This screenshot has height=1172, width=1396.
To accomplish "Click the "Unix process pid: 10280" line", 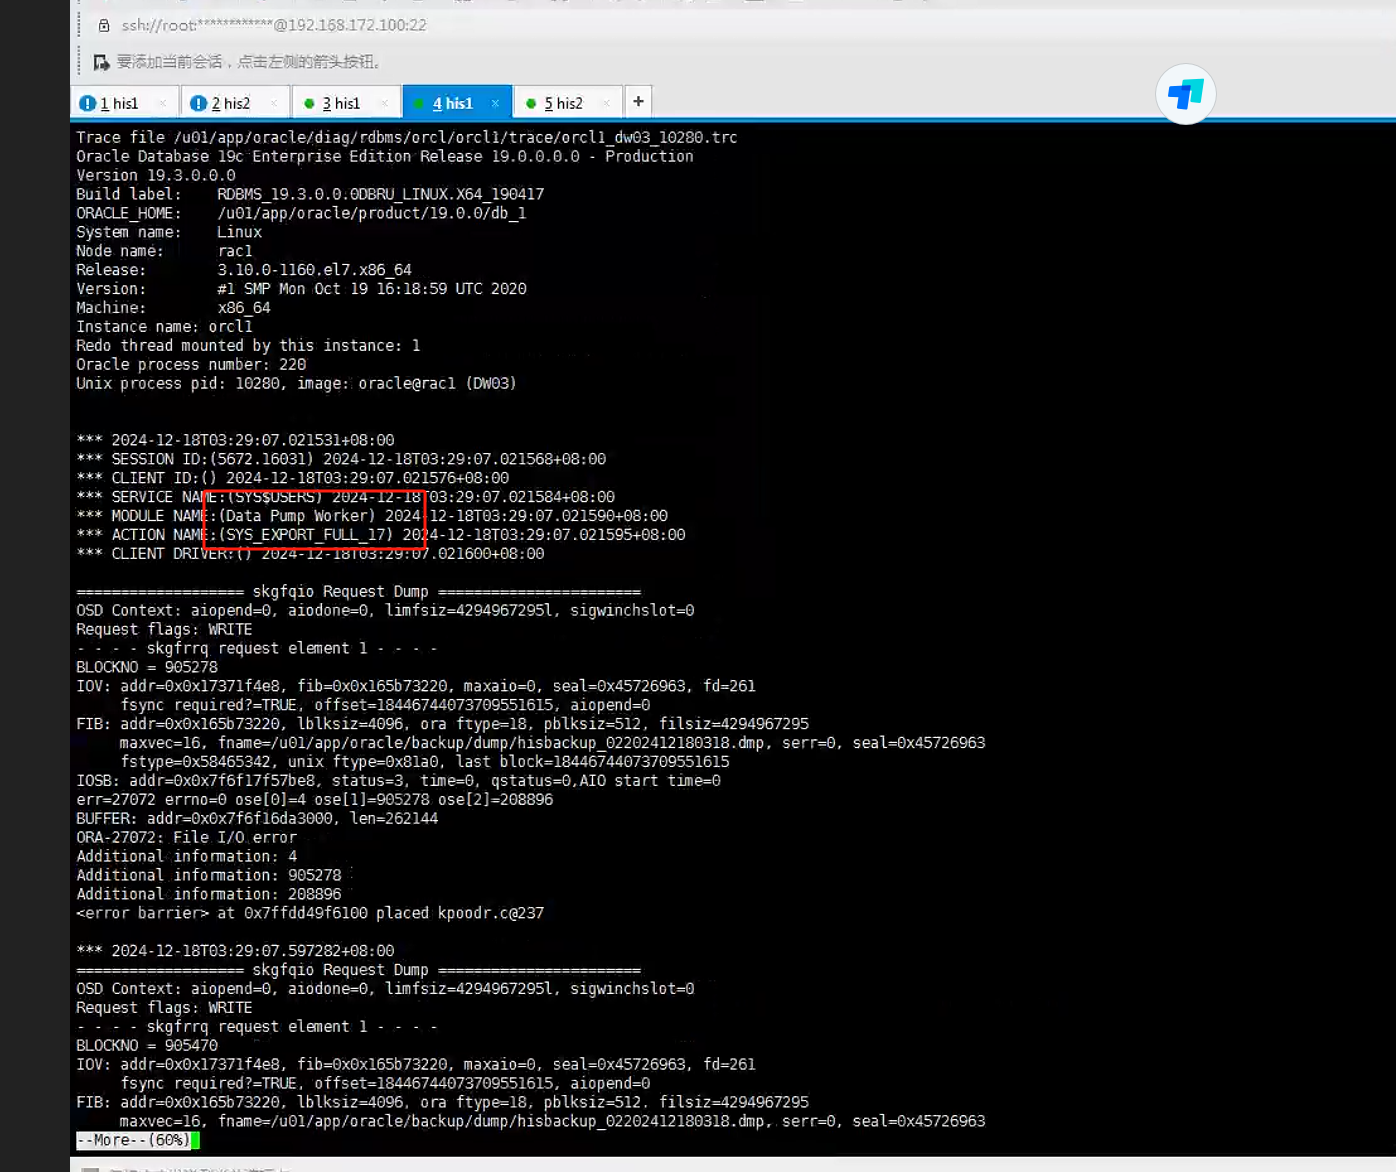I will tap(296, 384).
